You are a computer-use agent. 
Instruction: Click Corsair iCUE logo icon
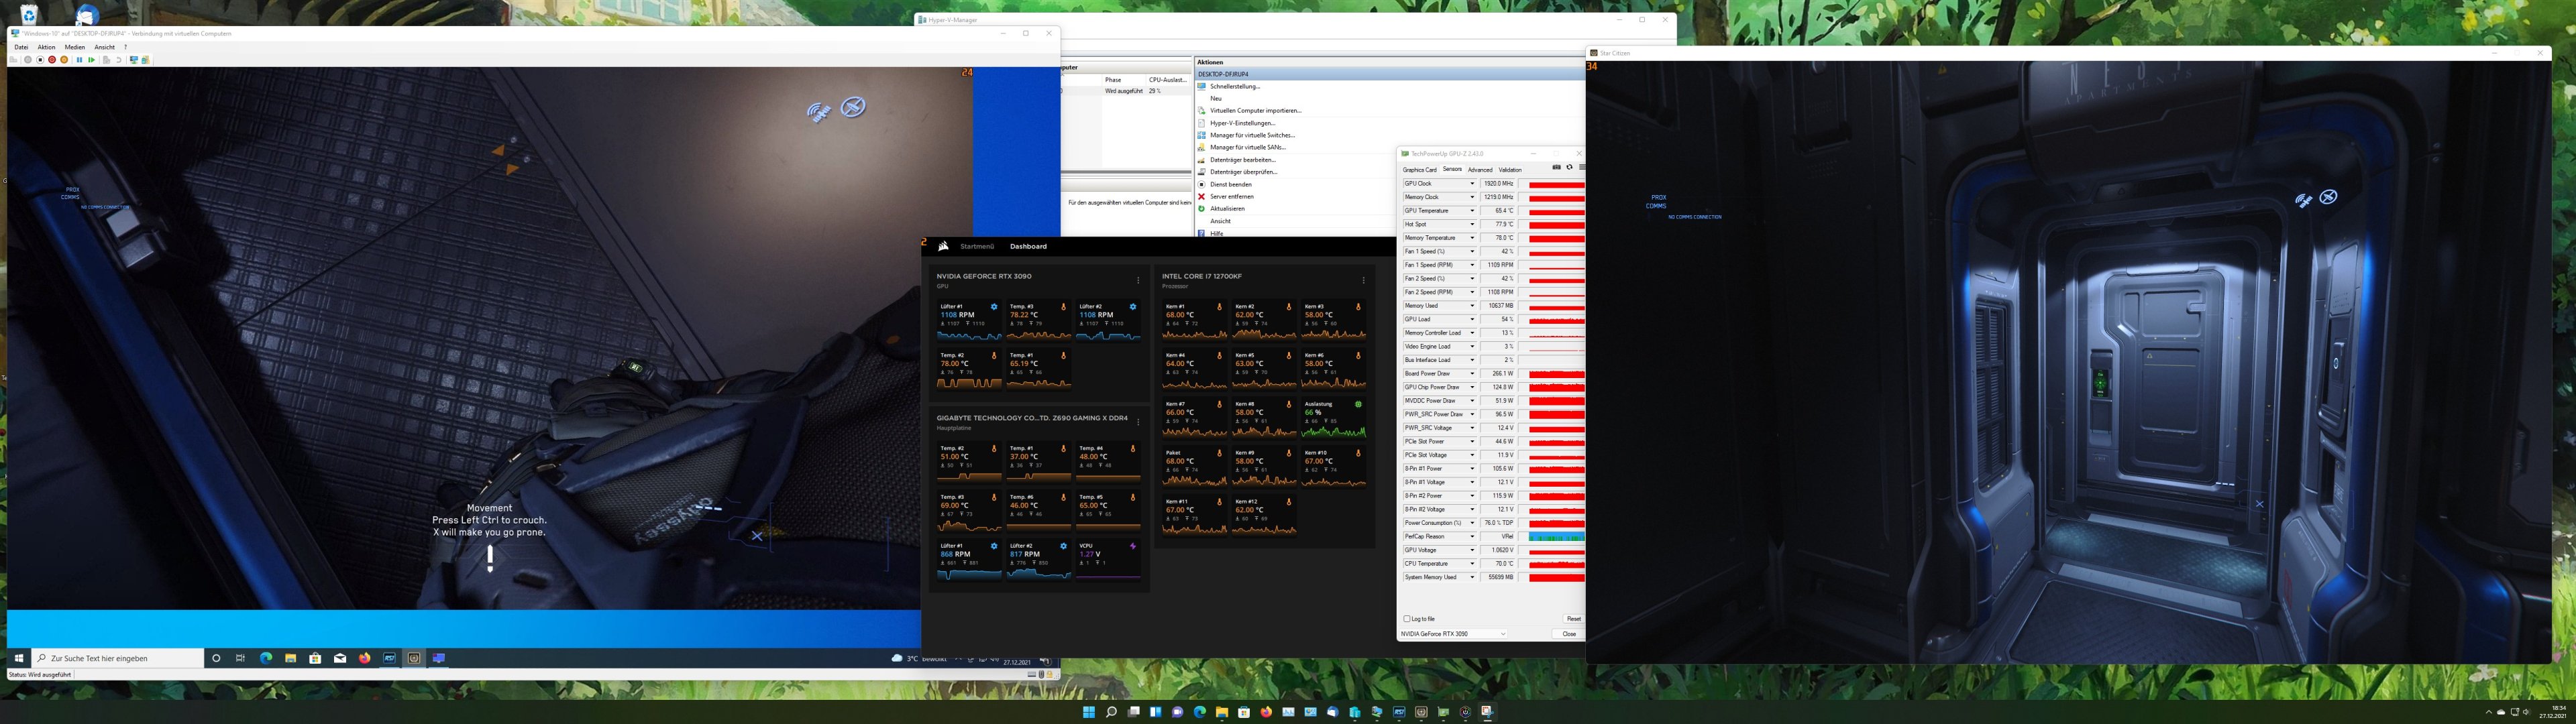pyautogui.click(x=943, y=246)
